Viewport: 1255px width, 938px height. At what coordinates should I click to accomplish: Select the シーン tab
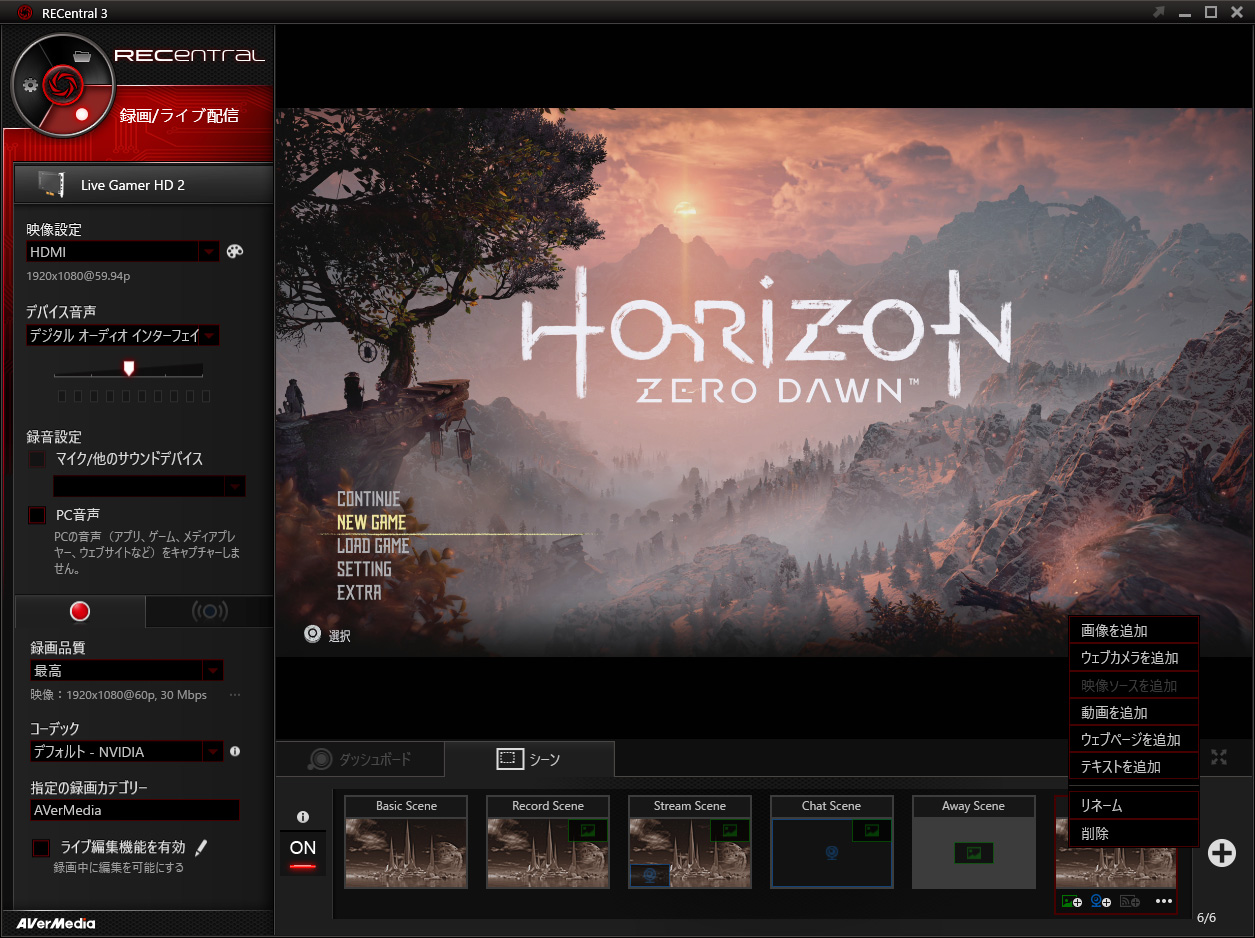click(x=529, y=759)
